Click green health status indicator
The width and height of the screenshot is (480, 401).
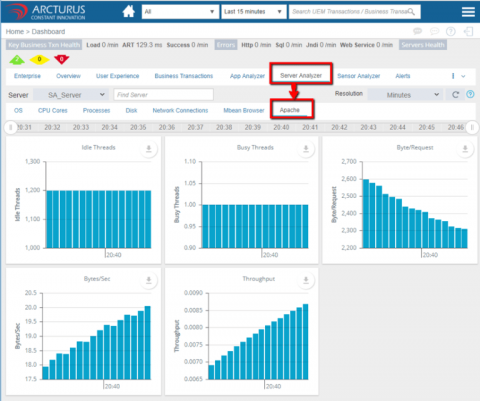click(x=17, y=60)
